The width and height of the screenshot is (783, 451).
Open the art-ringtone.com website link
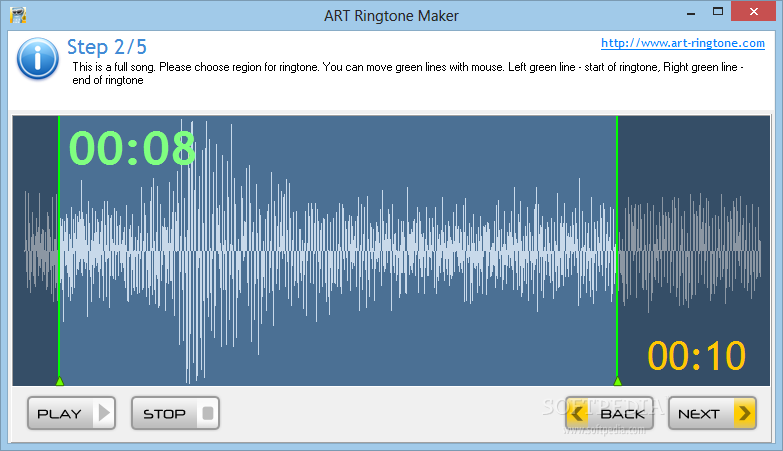(683, 43)
